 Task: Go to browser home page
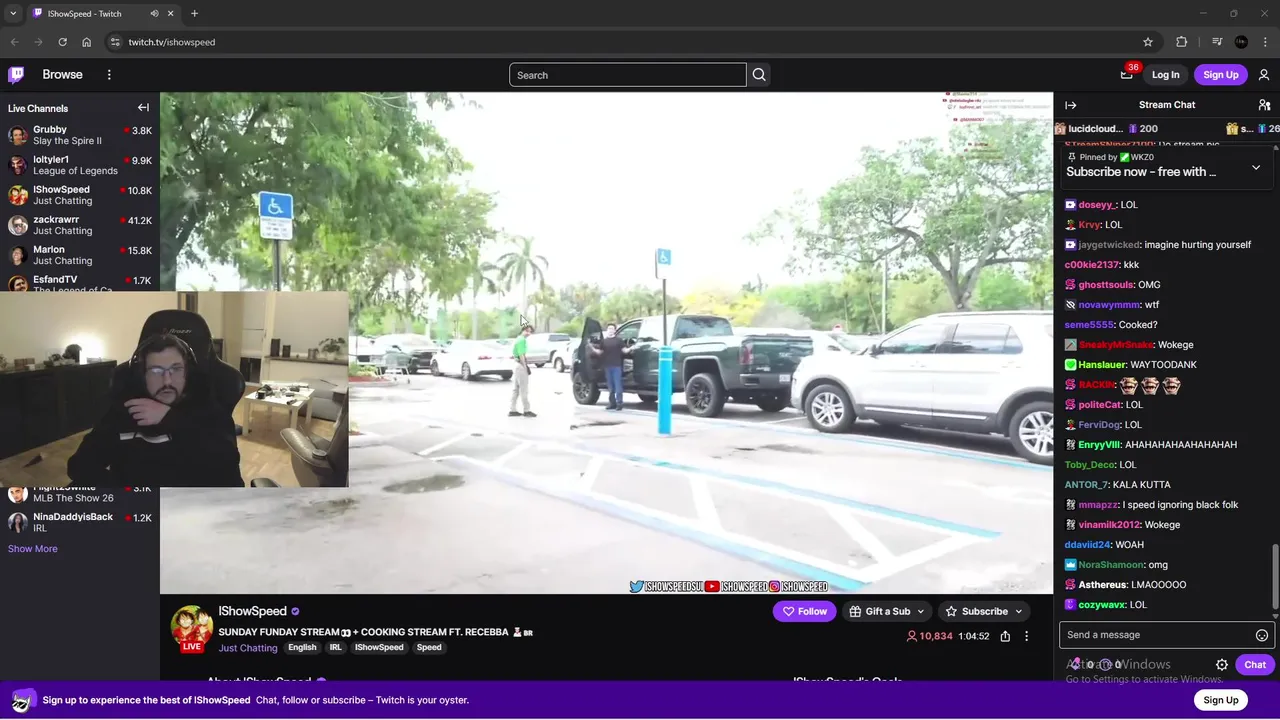pos(86,42)
